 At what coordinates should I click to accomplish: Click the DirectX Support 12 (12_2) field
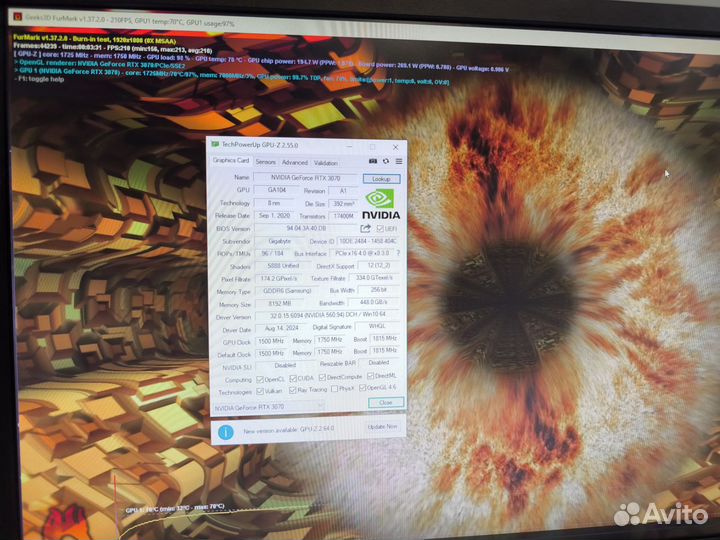pos(378,265)
